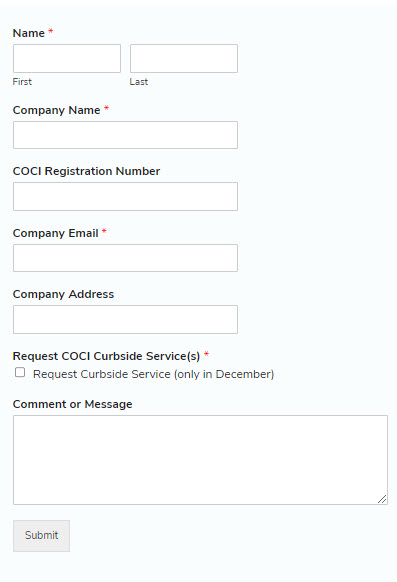Click the Last name input box
Viewport: 397px width, 582px height.
point(184,58)
